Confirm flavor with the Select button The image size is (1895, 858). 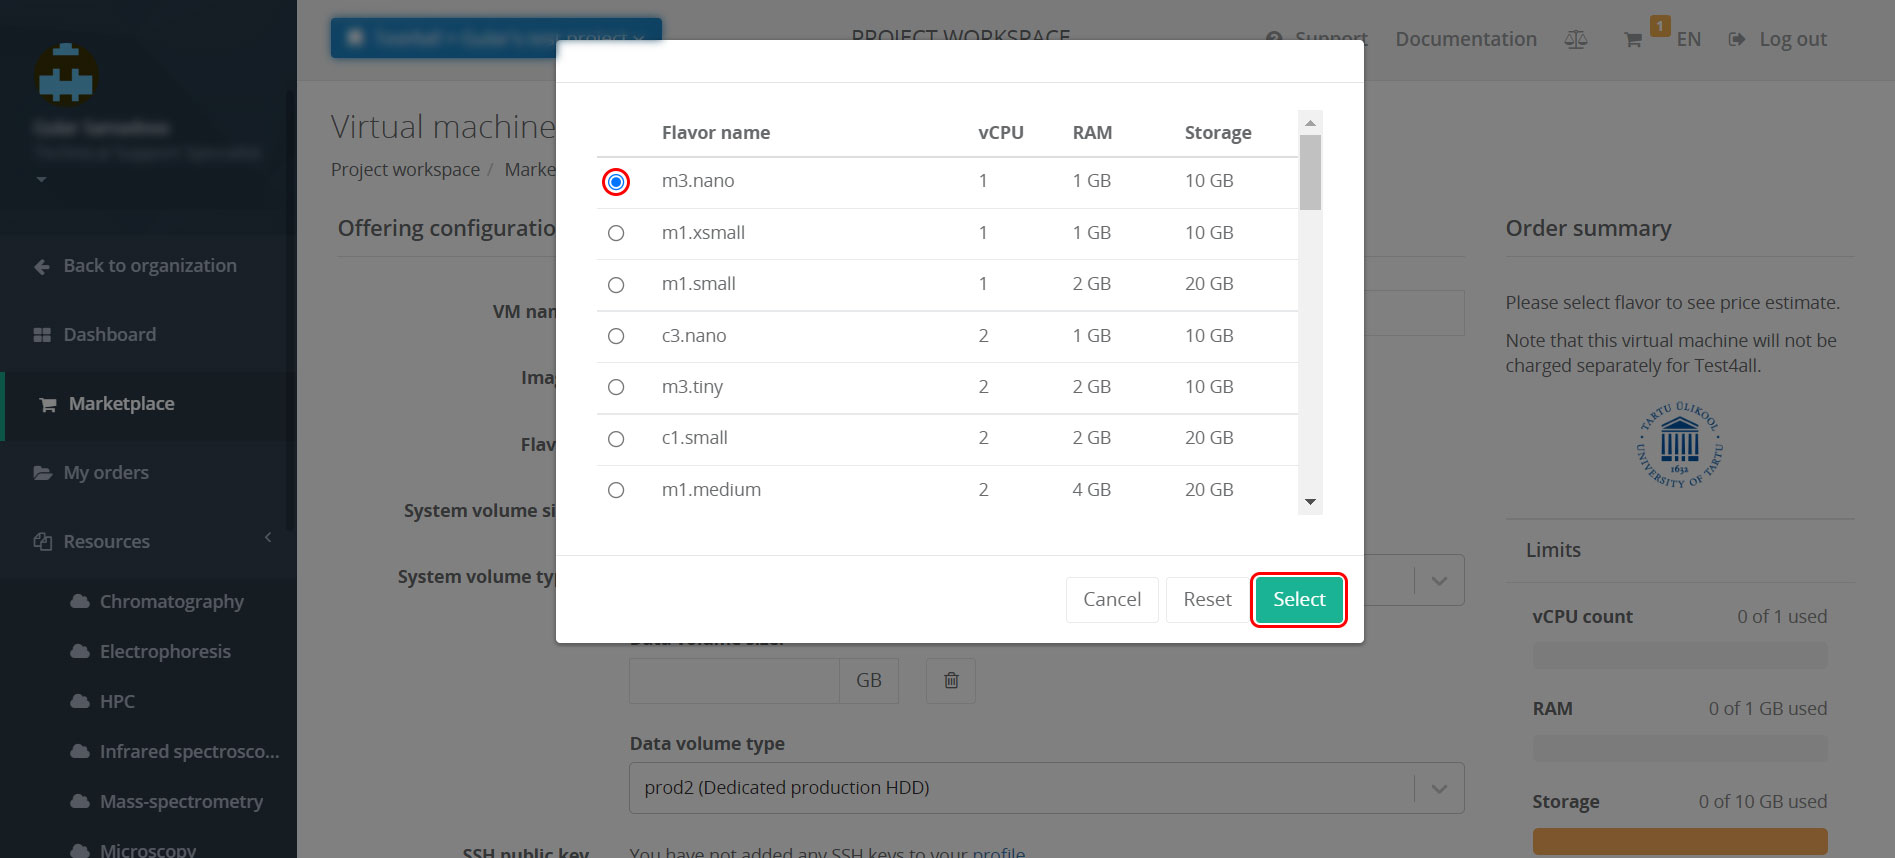[x=1299, y=599]
